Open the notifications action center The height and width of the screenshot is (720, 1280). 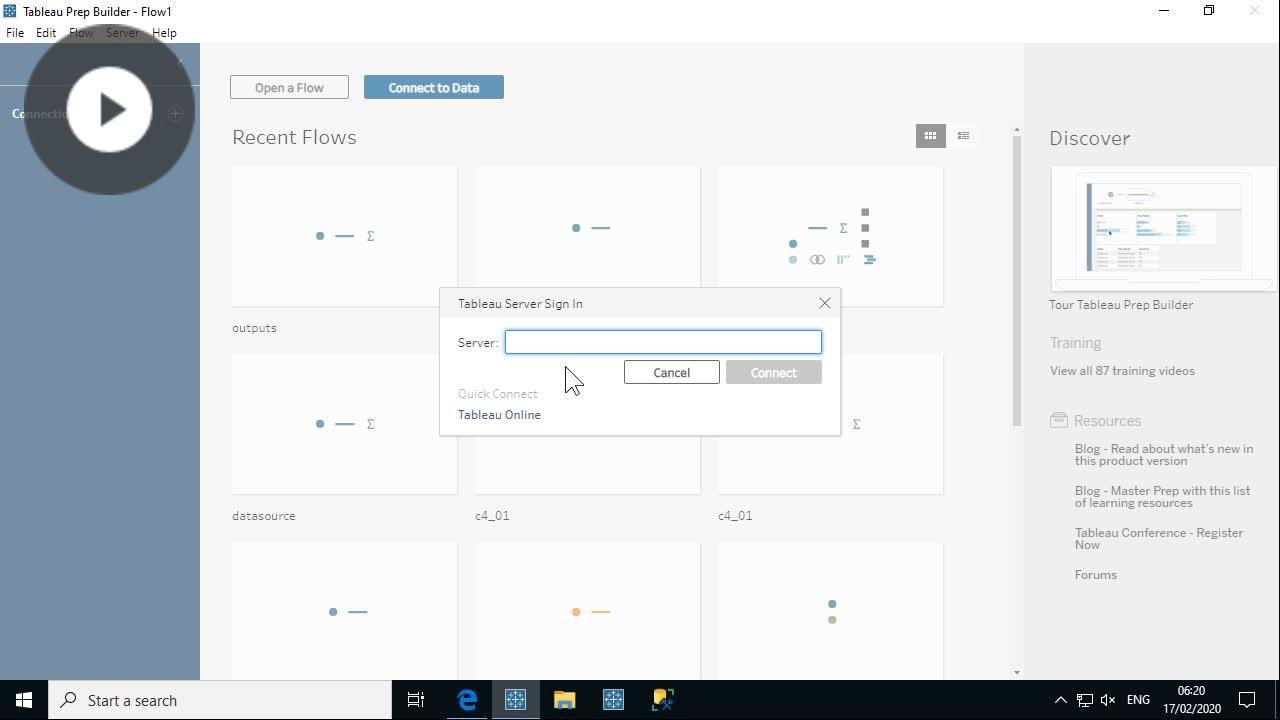[1247, 700]
